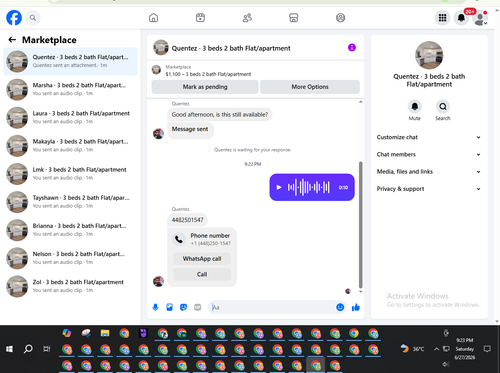Focus the Aa message input field
The height and width of the screenshot is (373, 500).
click(x=272, y=307)
